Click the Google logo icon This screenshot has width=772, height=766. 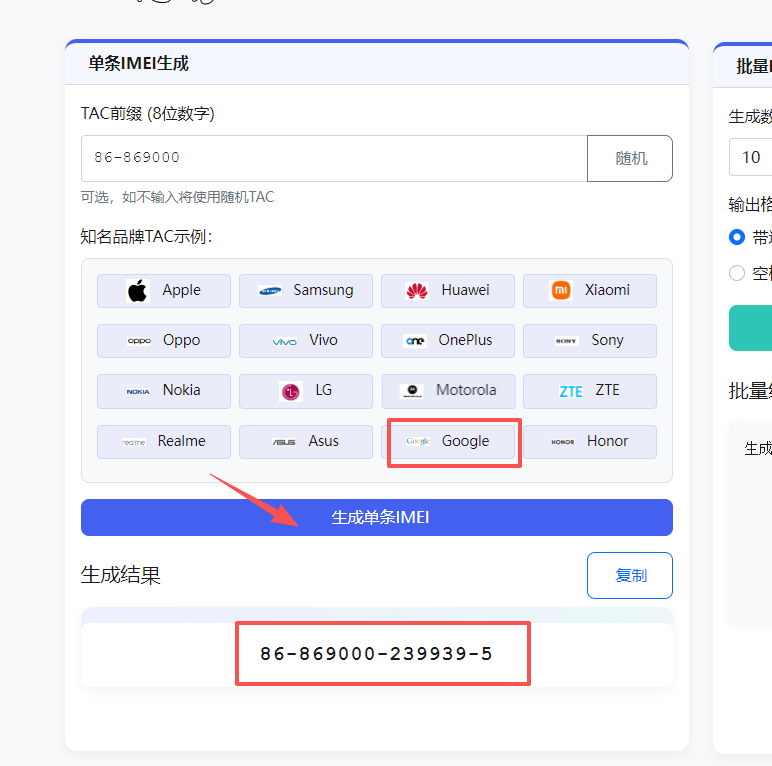coord(418,441)
